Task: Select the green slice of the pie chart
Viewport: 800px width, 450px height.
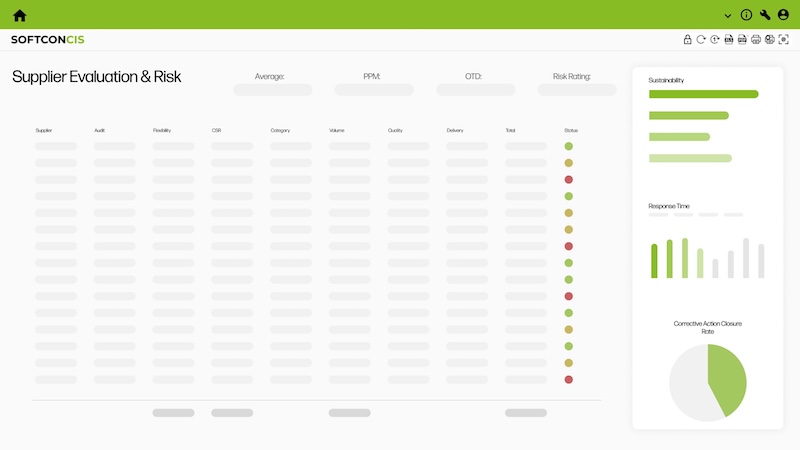Action: click(x=729, y=379)
